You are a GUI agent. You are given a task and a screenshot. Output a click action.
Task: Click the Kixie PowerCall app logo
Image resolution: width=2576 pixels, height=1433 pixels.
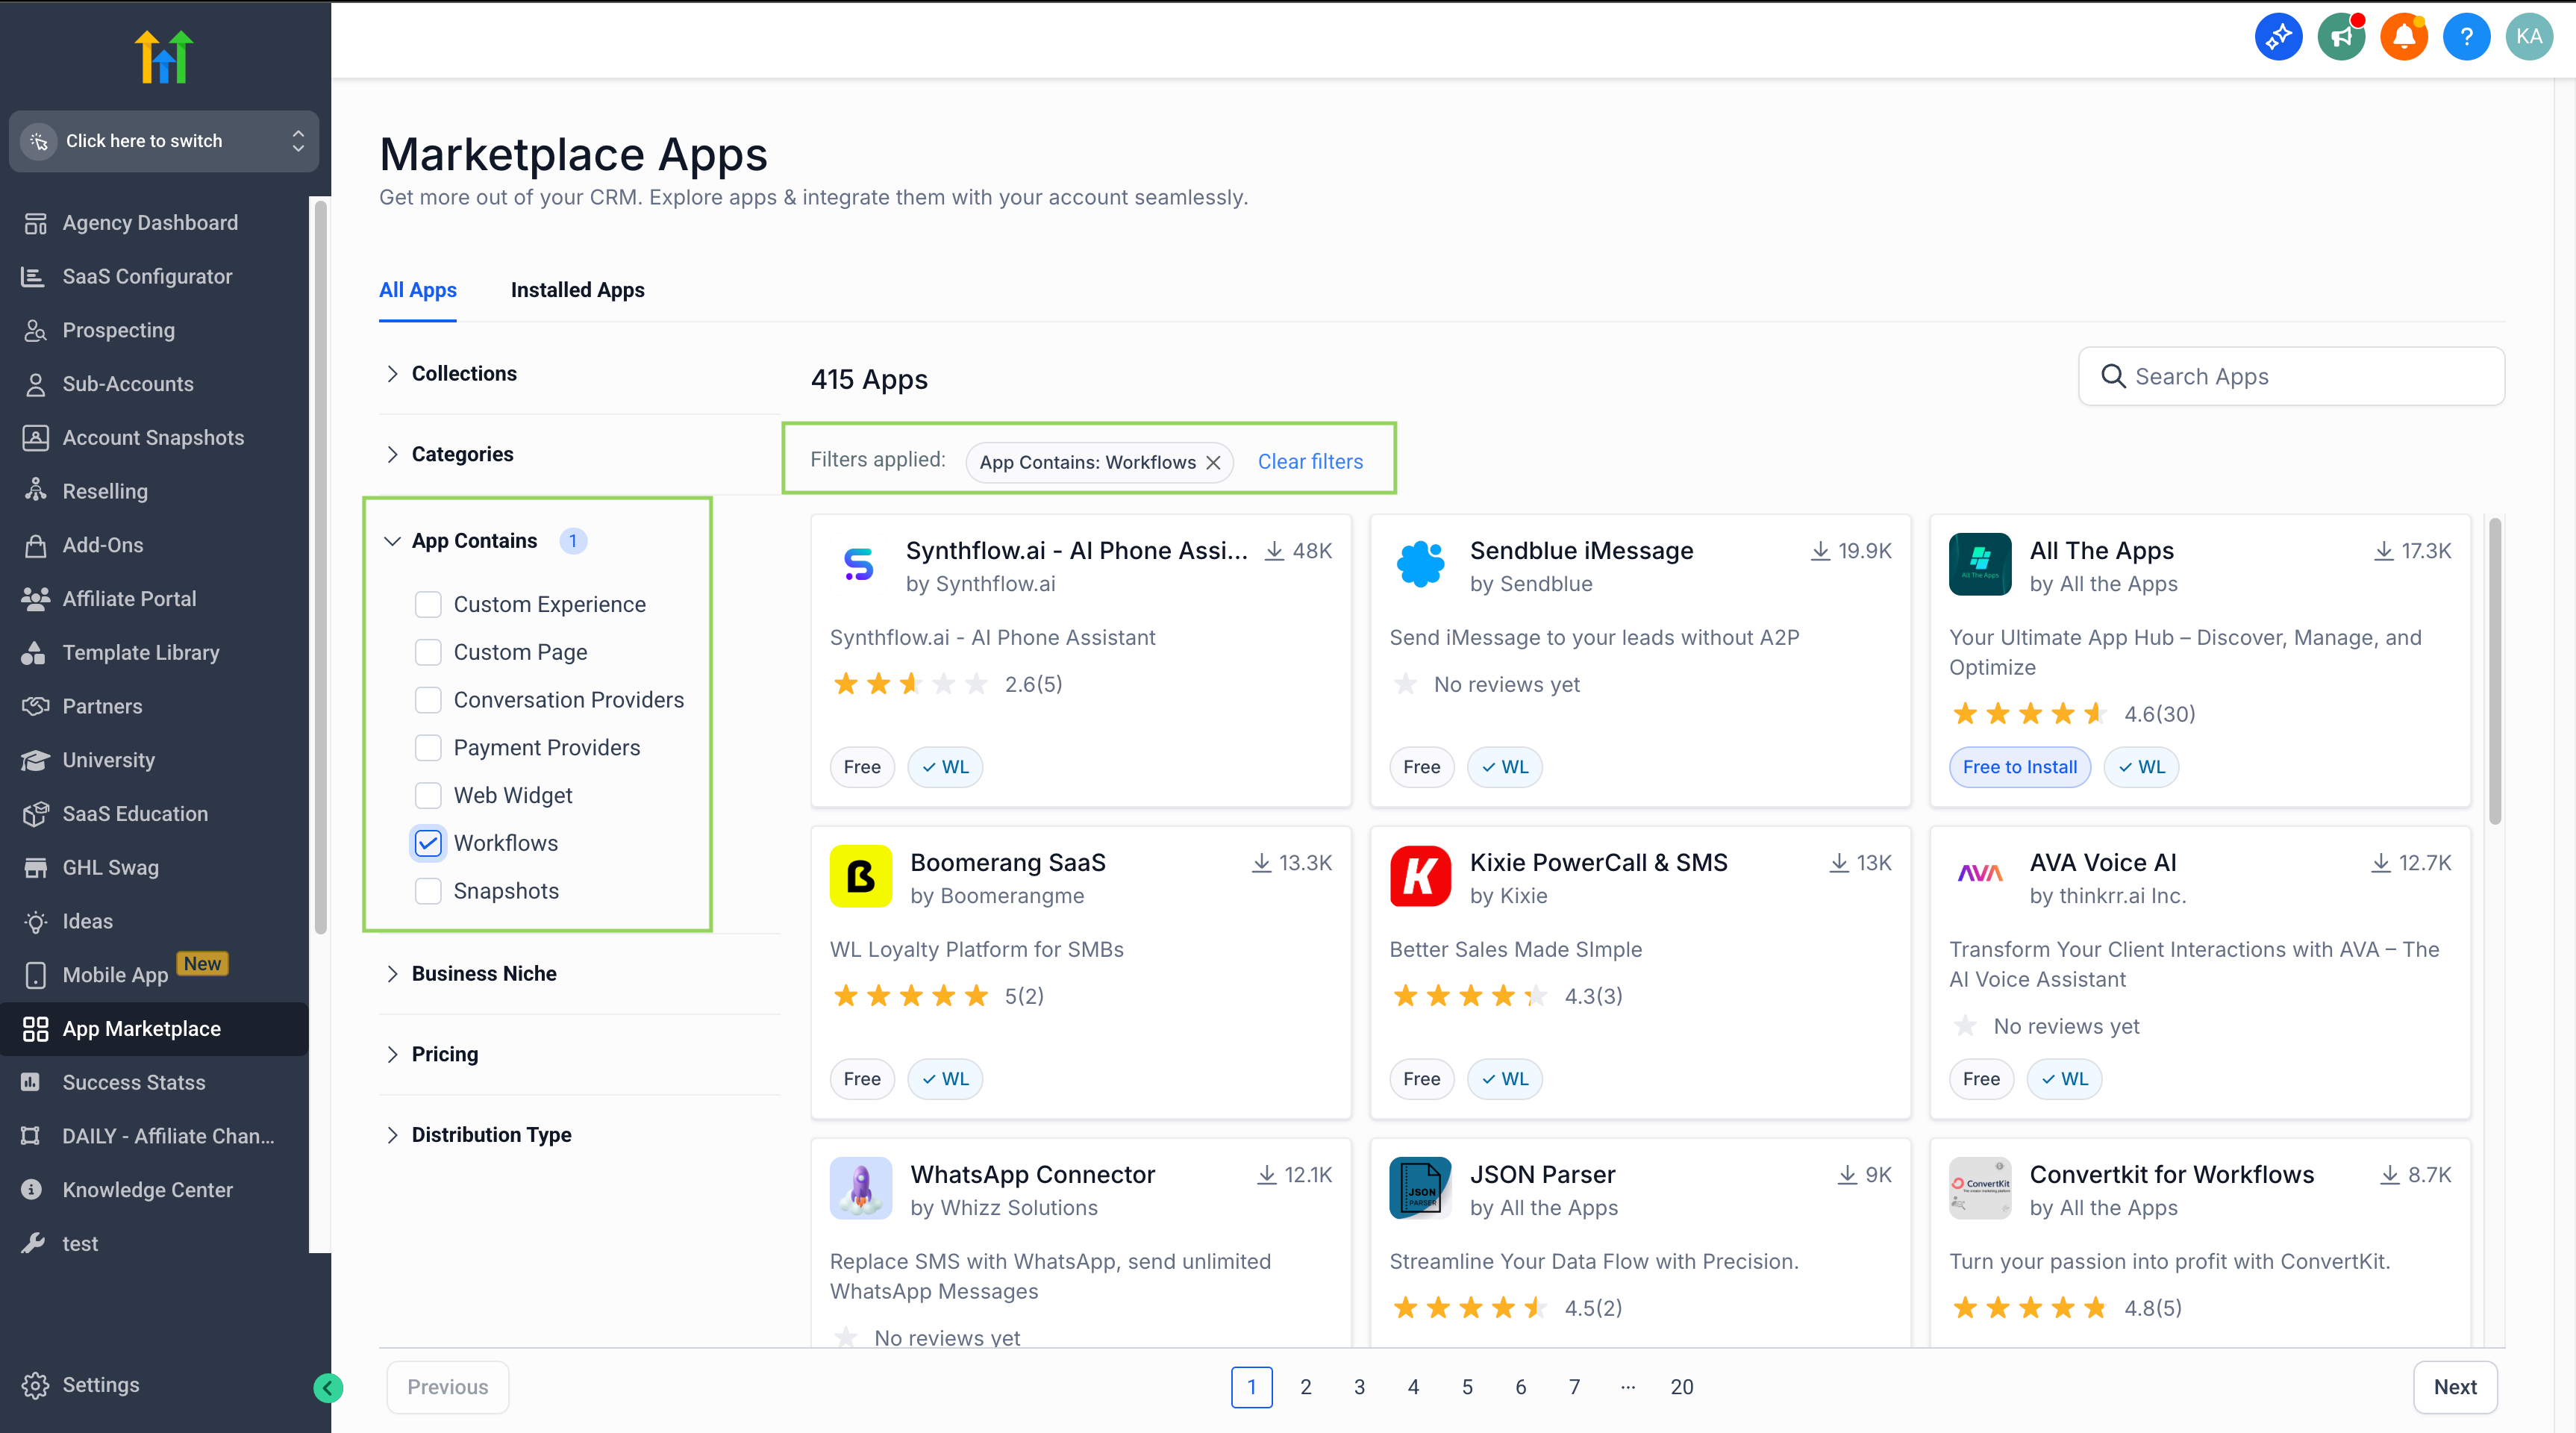point(1420,876)
